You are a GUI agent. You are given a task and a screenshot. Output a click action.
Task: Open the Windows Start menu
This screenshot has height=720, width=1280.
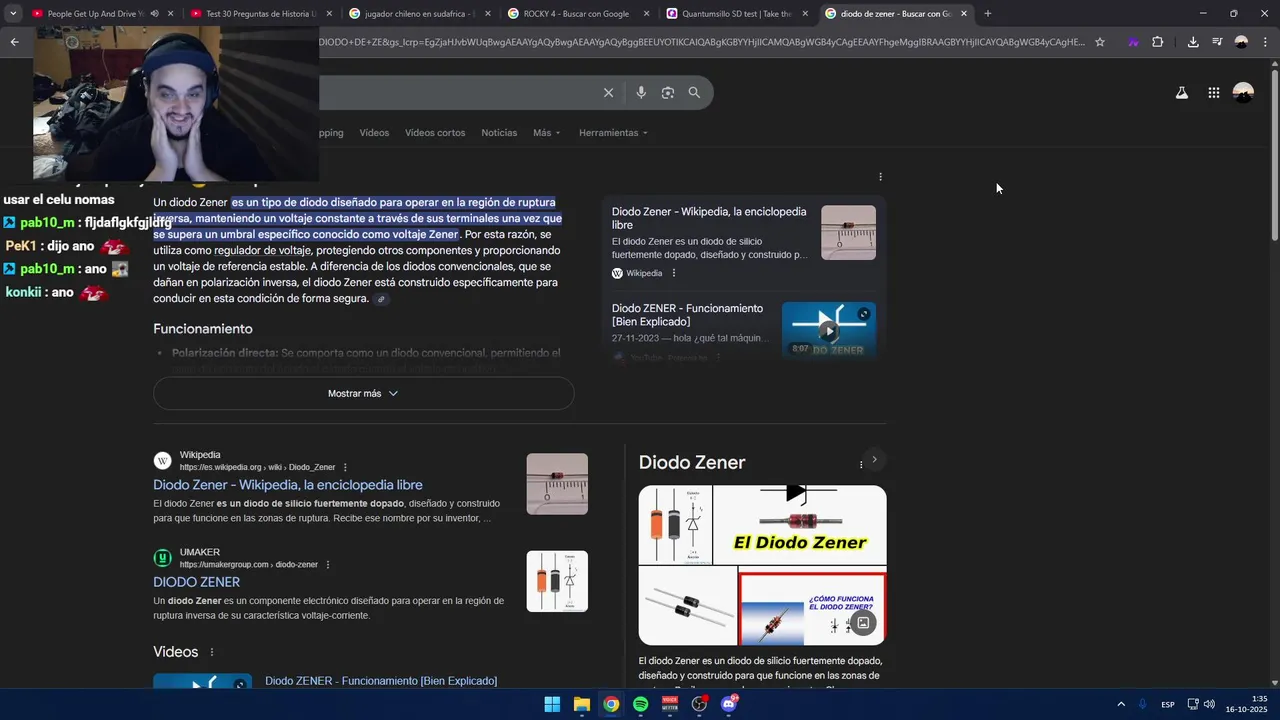tap(552, 704)
